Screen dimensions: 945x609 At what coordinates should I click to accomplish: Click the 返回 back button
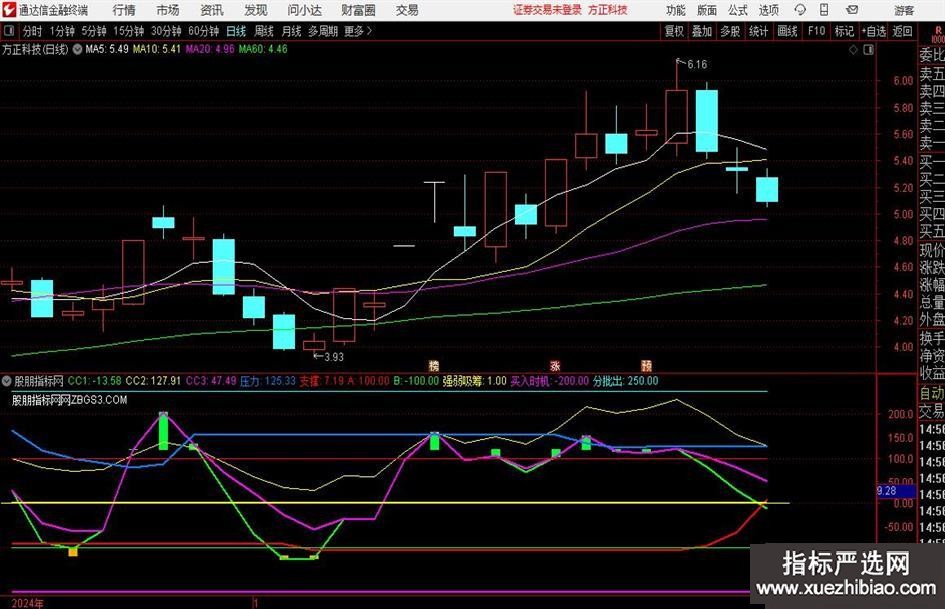click(x=902, y=31)
